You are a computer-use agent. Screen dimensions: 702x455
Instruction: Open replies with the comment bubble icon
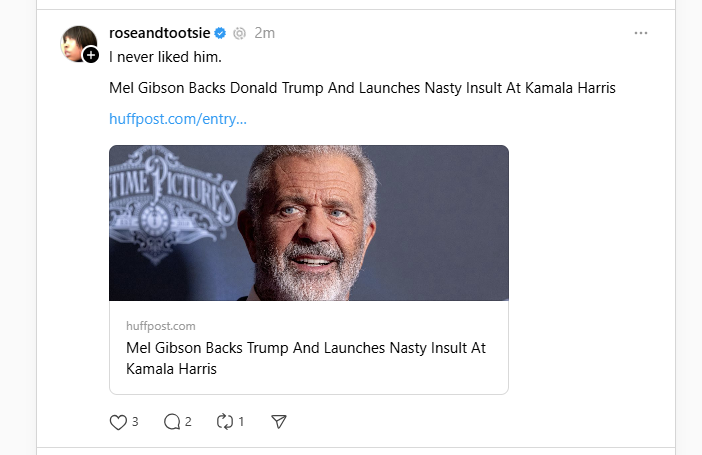coord(172,422)
